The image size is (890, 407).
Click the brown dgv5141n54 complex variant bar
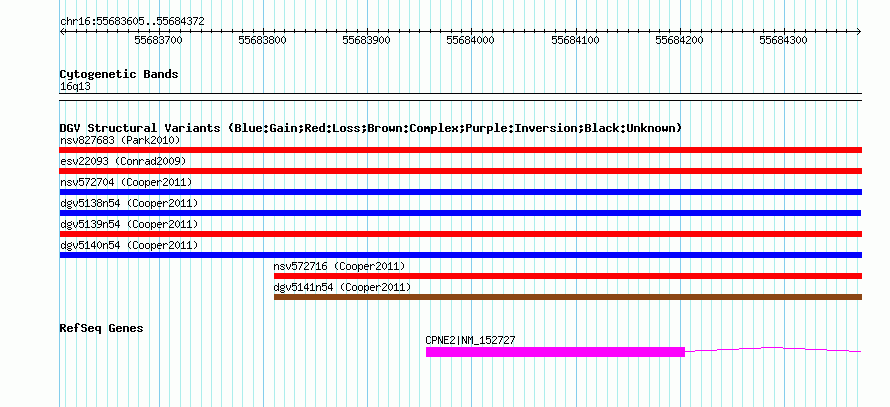click(568, 297)
